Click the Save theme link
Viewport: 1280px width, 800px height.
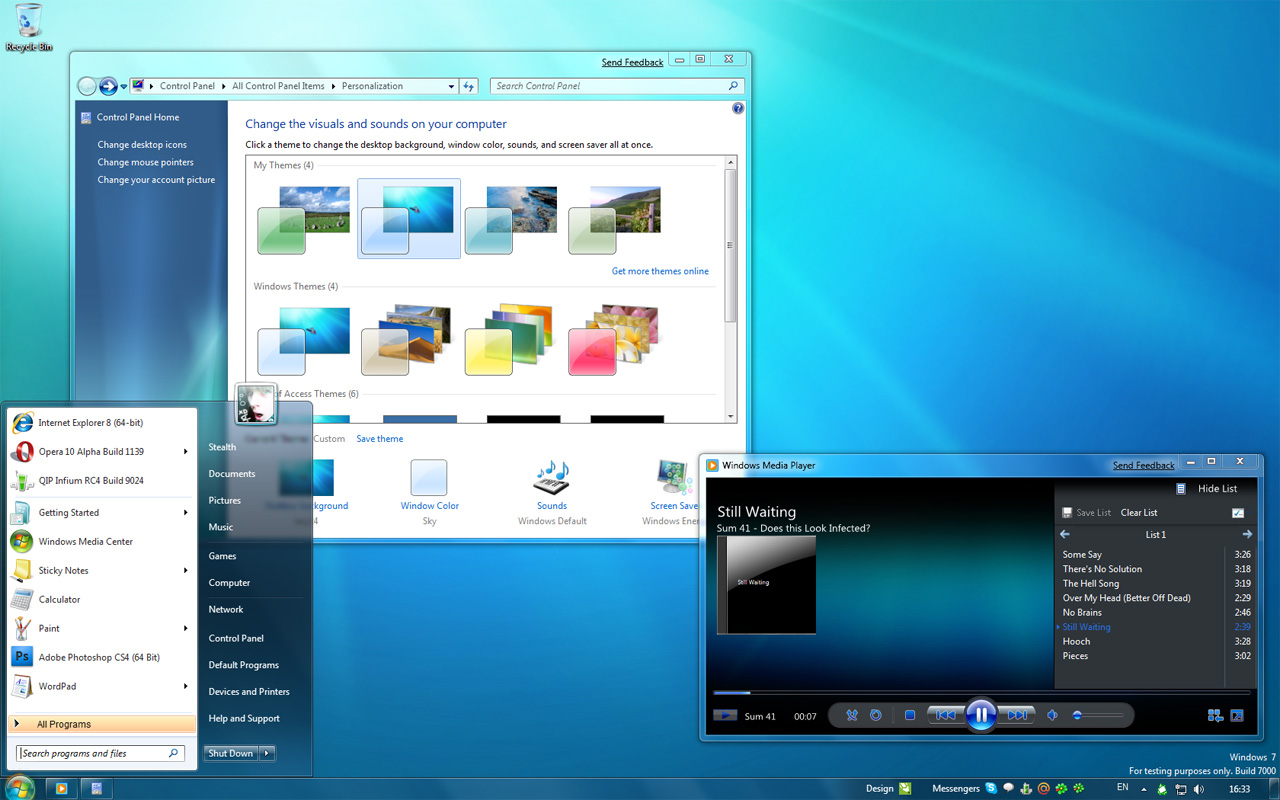[380, 439]
